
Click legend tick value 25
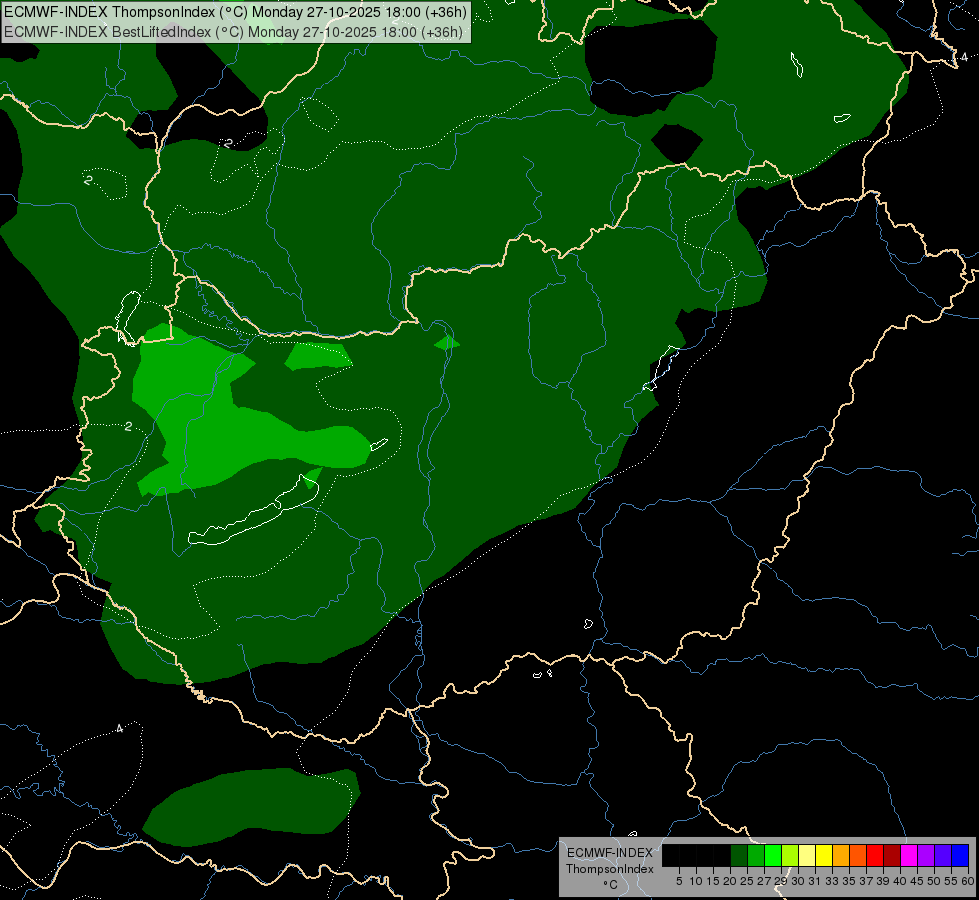pyautogui.click(x=747, y=881)
